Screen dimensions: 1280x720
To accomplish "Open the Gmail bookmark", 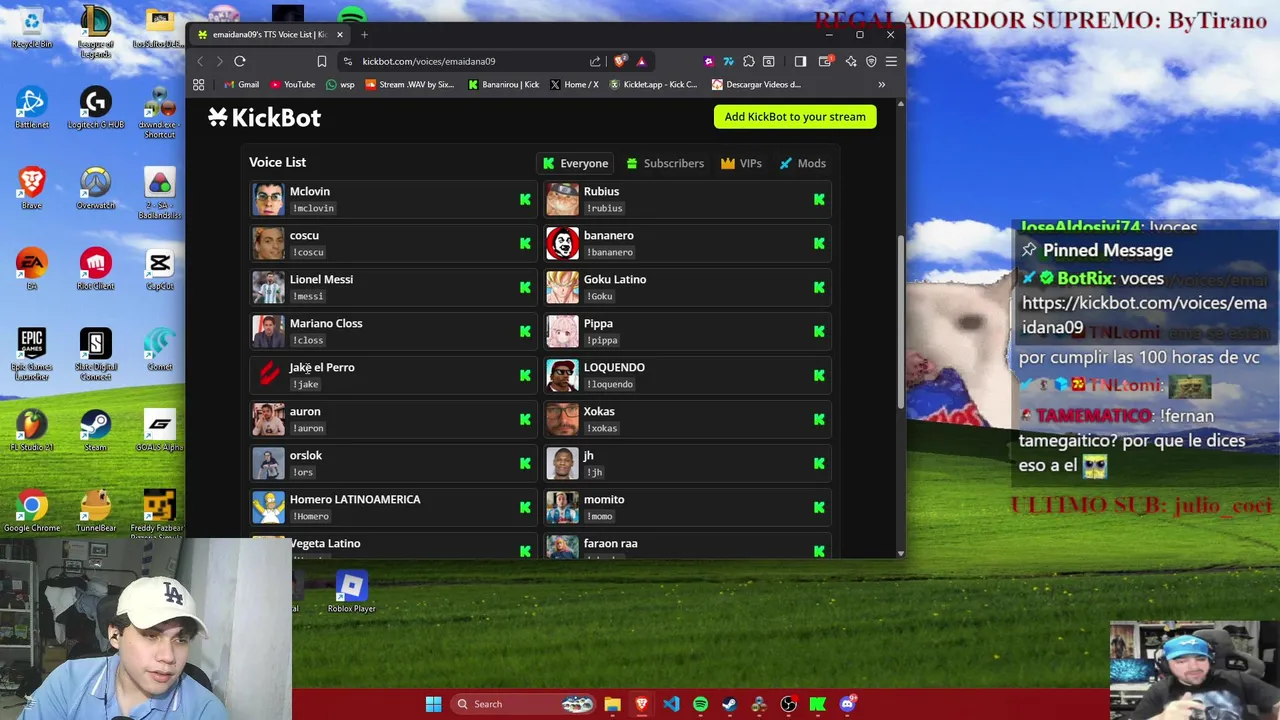I will click(x=241, y=85).
